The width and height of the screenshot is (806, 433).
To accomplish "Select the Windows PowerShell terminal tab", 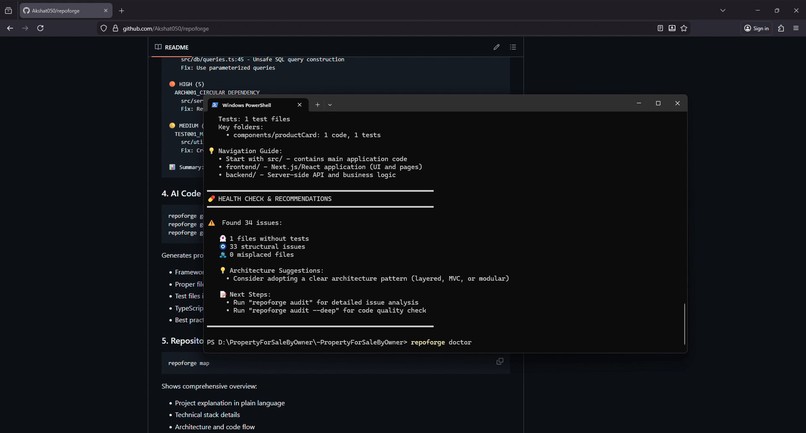I will click(257, 105).
